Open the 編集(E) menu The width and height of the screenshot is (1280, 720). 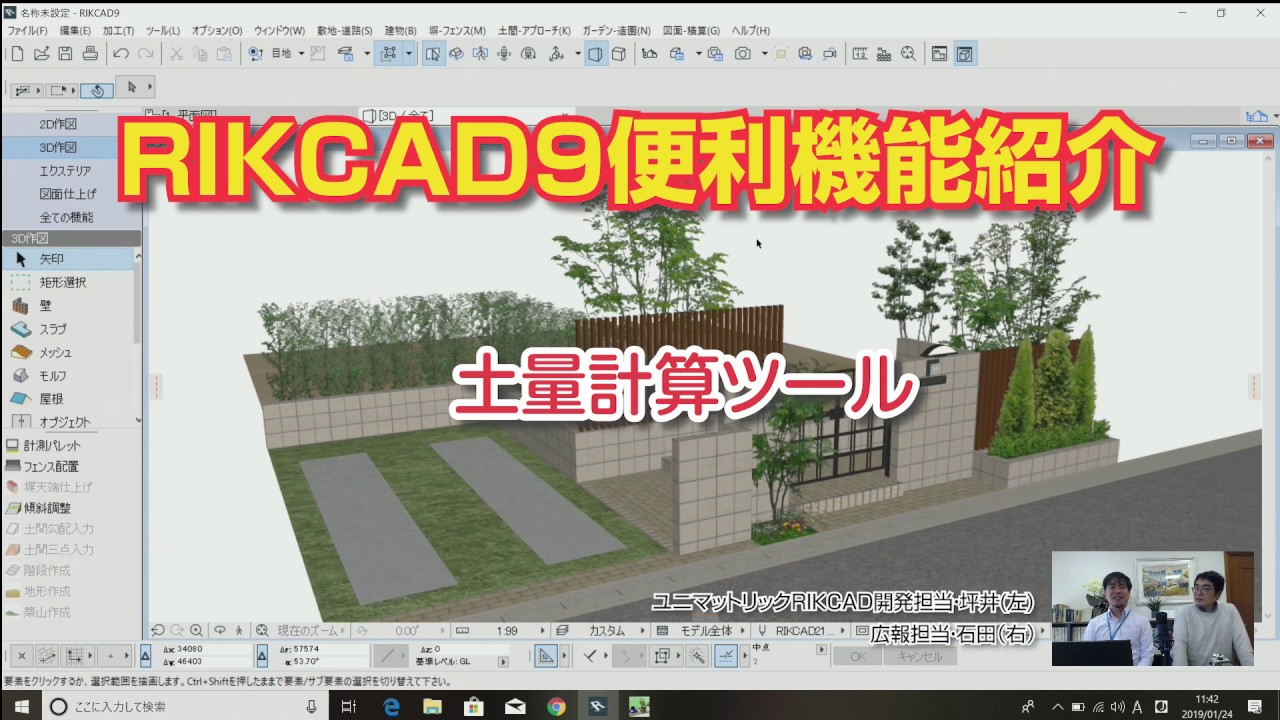76,31
